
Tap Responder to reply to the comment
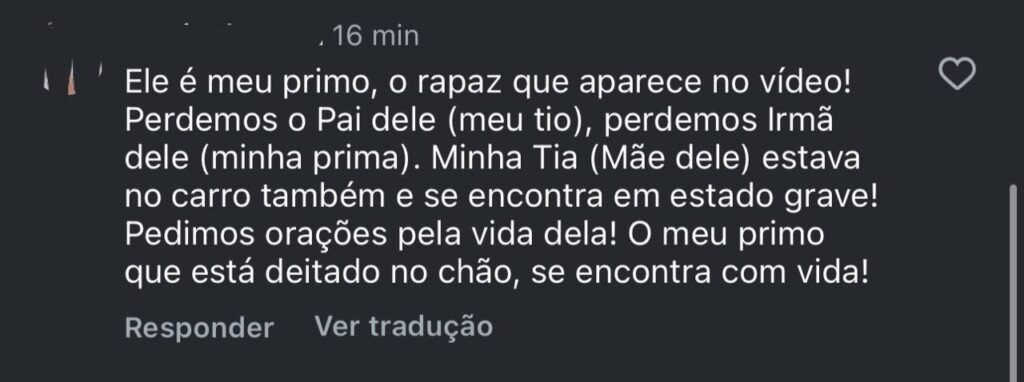[x=199, y=327]
